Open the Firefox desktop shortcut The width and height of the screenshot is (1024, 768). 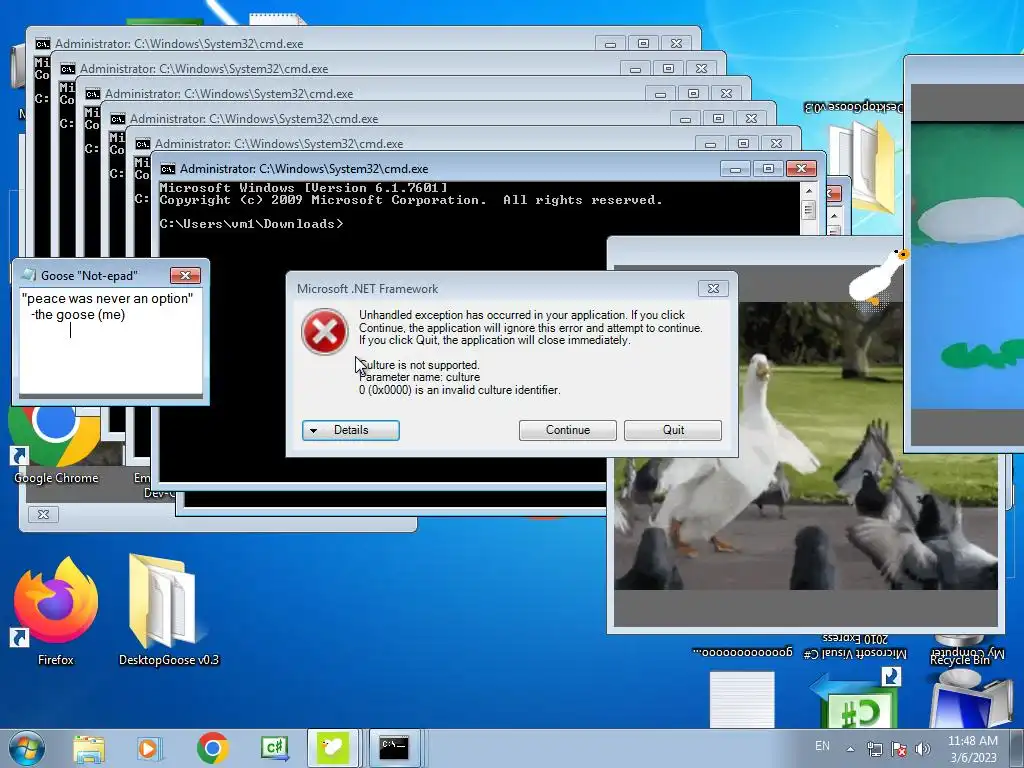point(56,611)
